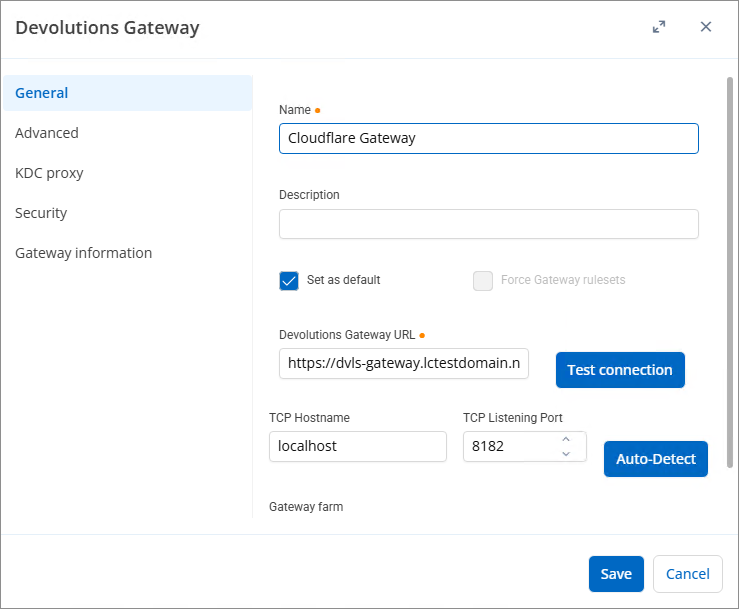This screenshot has height=609, width=739.
Task: Save the gateway configuration
Action: pos(616,574)
